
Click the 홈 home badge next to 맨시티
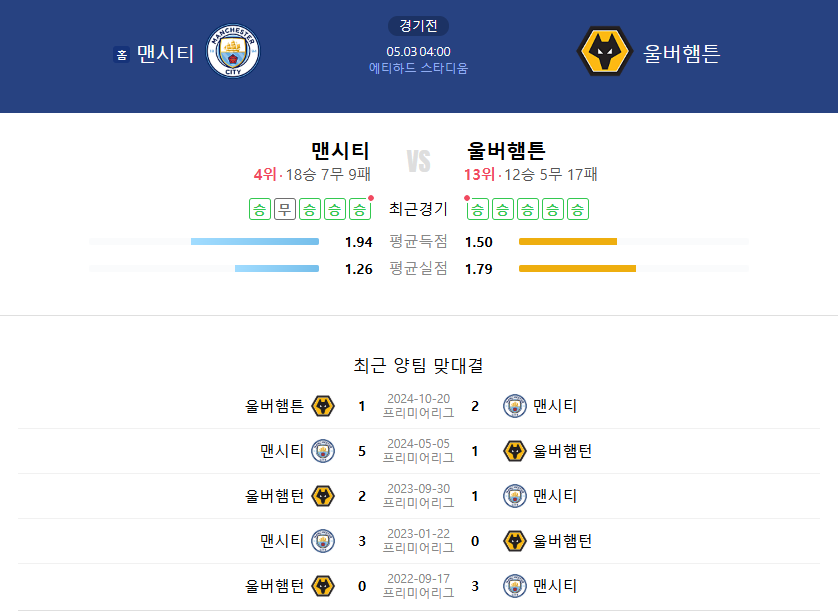click(121, 55)
